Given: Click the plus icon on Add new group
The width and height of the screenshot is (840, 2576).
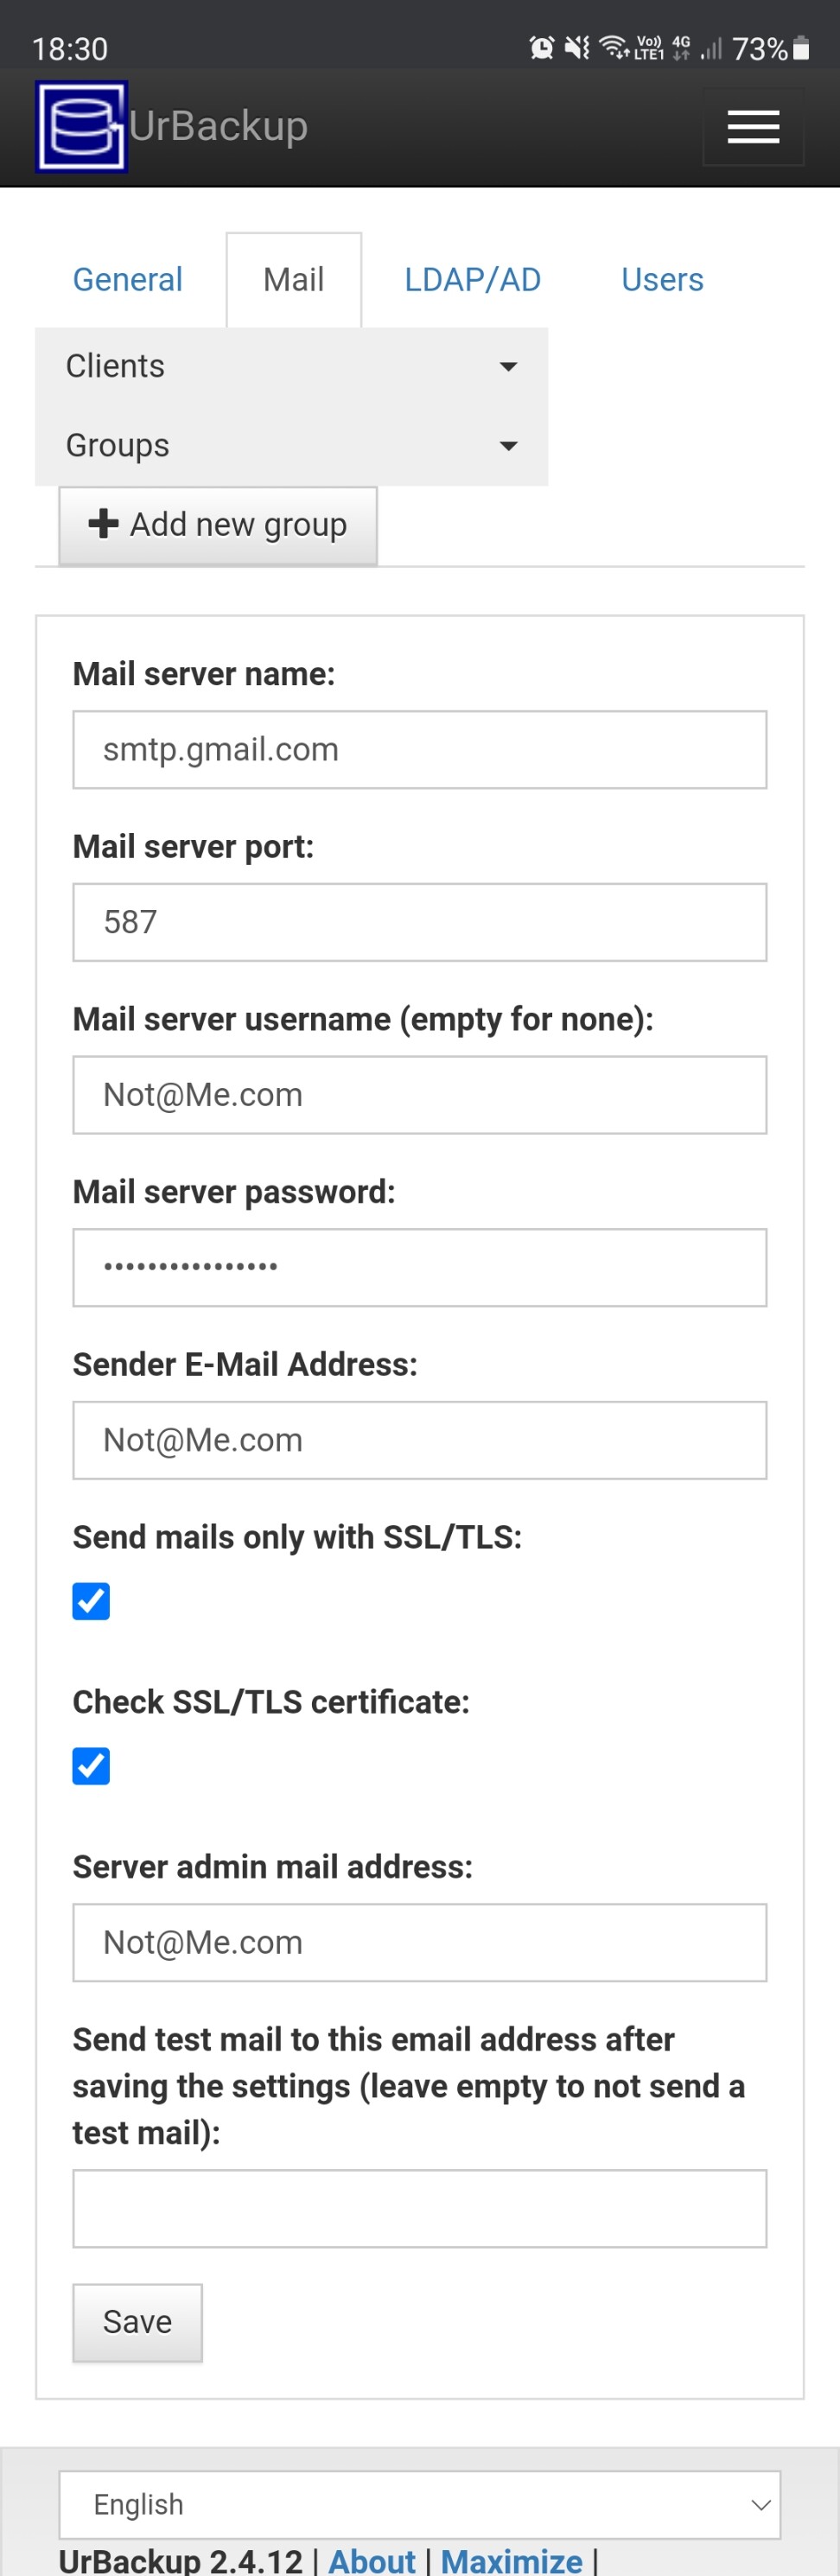Looking at the screenshot, I should tap(104, 523).
